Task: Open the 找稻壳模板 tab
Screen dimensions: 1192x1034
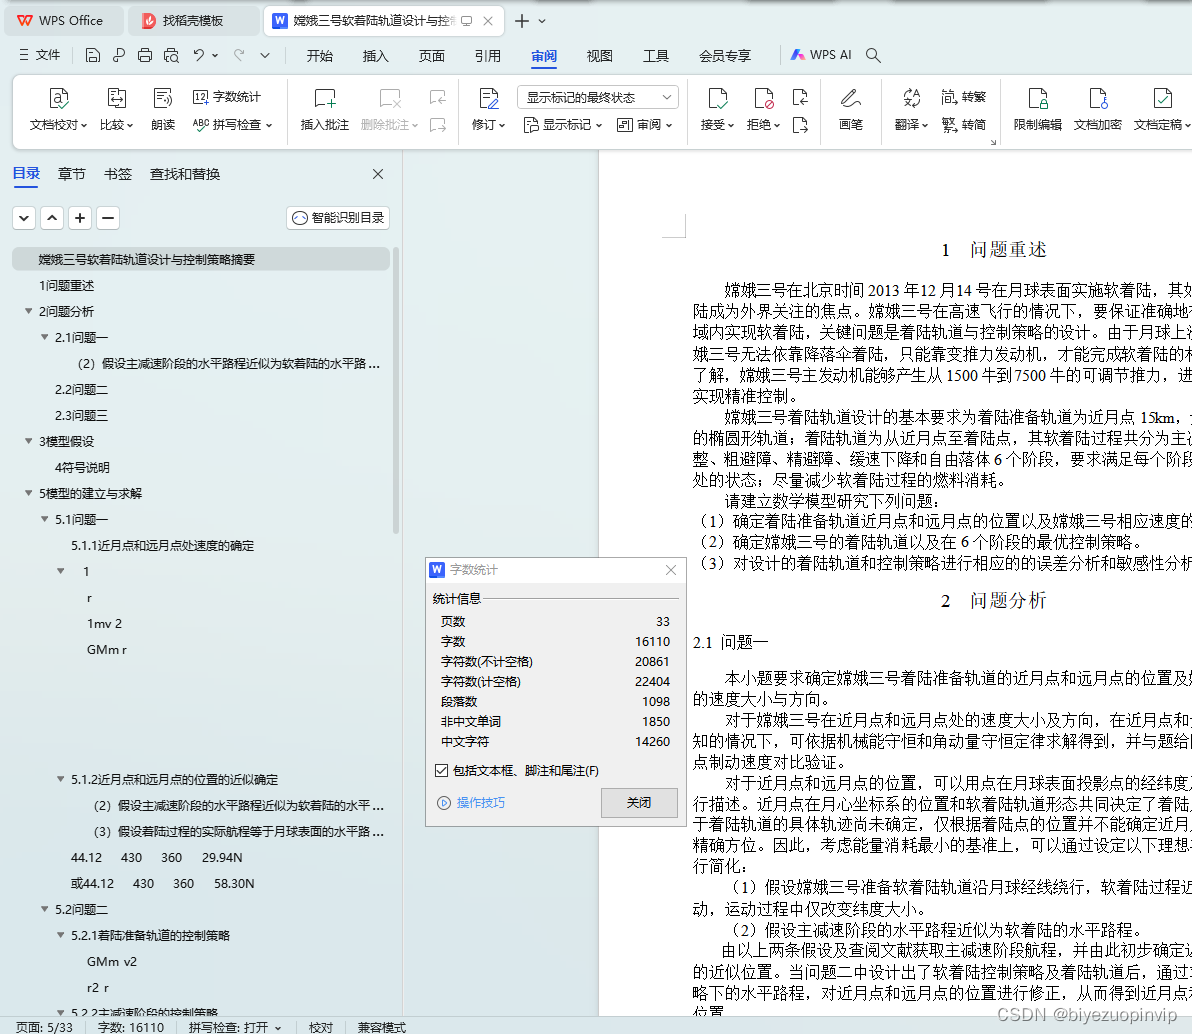Action: (192, 21)
